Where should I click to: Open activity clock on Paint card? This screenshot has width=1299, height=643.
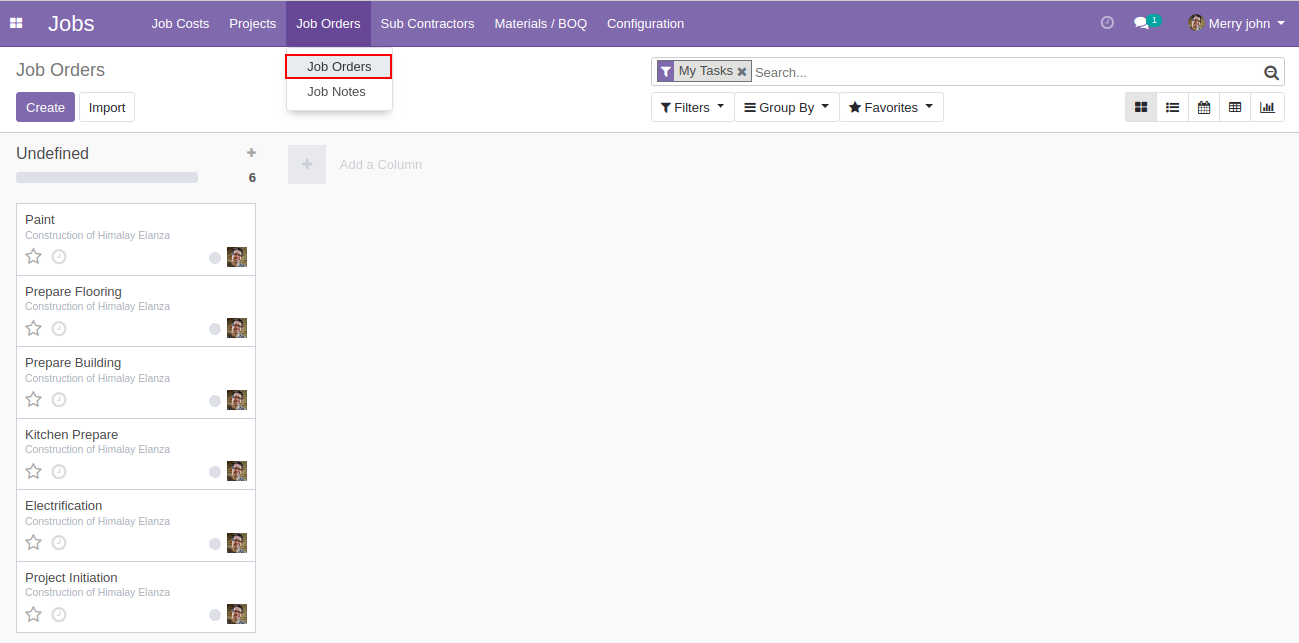[59, 257]
